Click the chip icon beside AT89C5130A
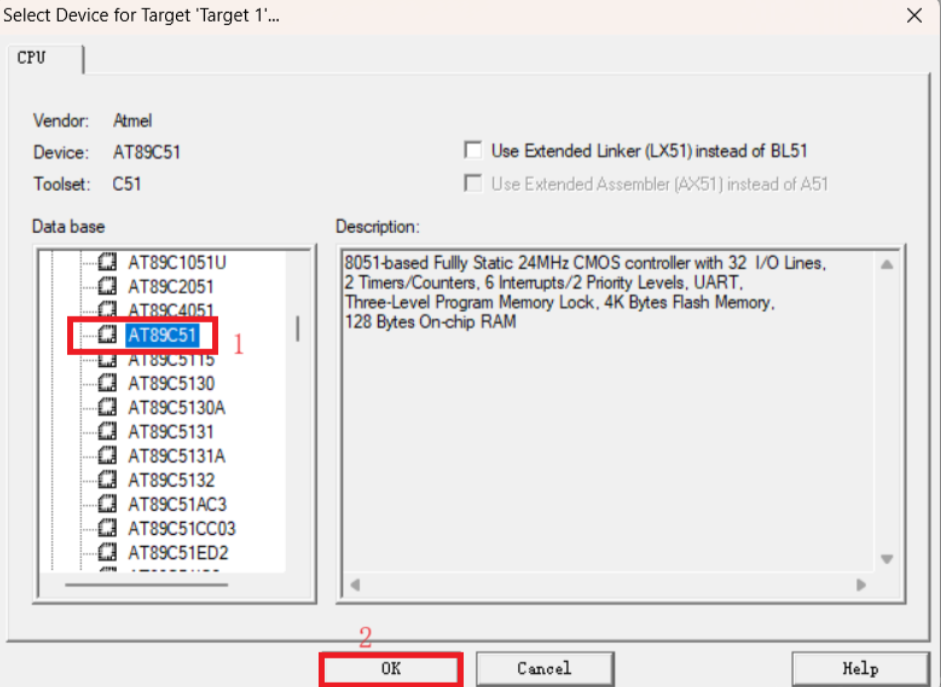Screen dimensions: 941x687 [x=107, y=407]
